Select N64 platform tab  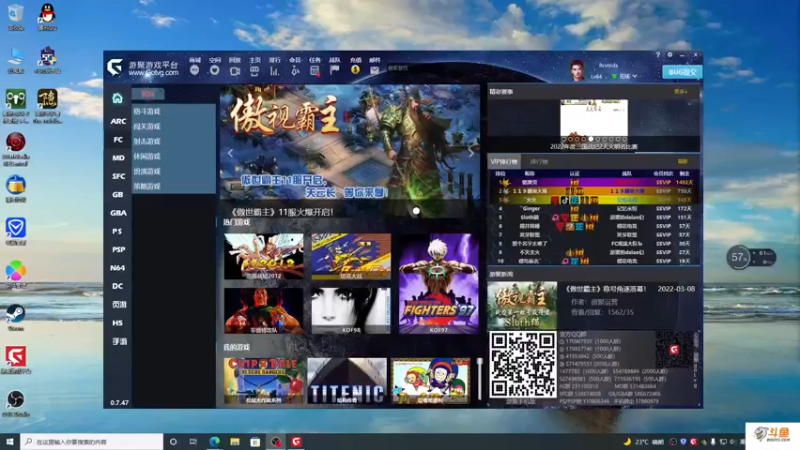point(118,268)
